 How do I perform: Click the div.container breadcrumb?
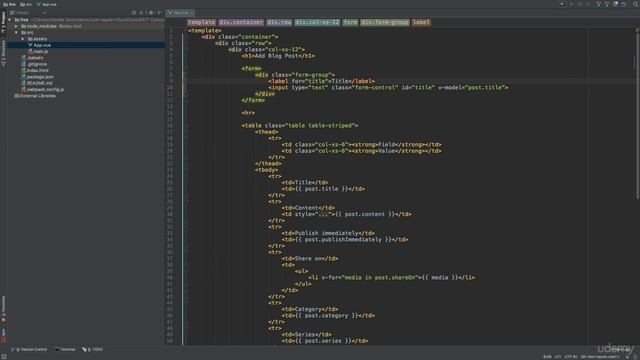coord(241,22)
